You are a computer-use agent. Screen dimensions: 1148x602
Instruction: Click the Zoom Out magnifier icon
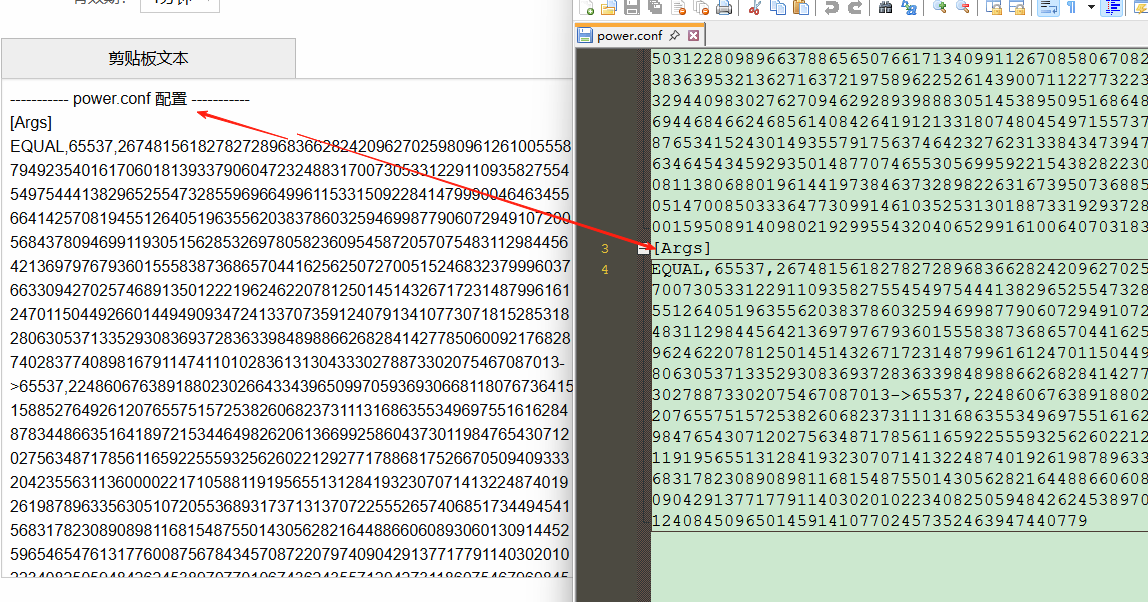964,7
